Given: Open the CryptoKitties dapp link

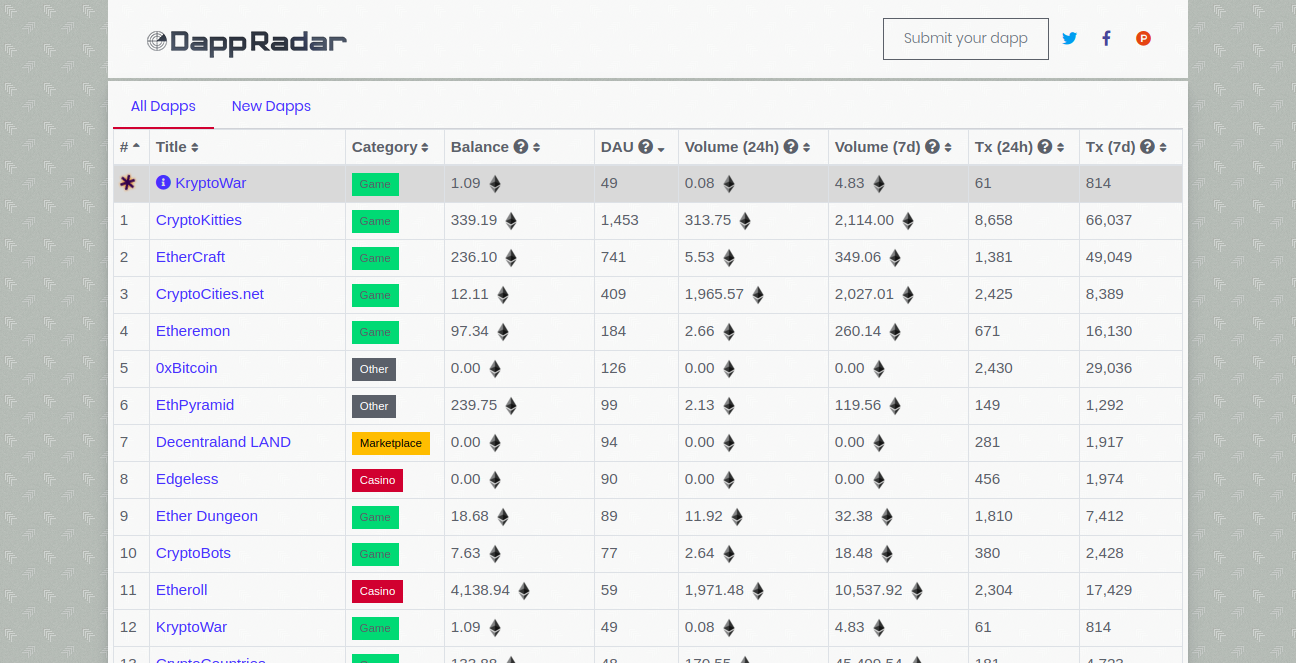Looking at the screenshot, I should [x=199, y=220].
